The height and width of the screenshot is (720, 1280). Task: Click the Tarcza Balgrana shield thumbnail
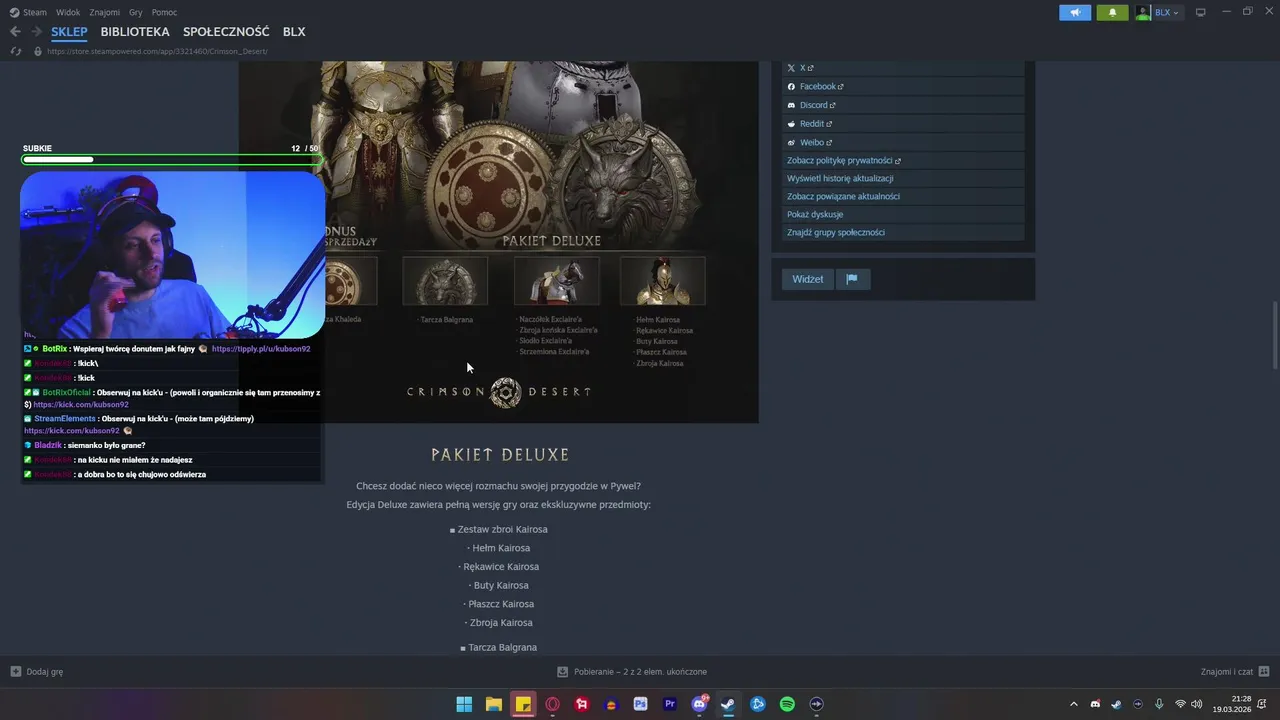445,281
